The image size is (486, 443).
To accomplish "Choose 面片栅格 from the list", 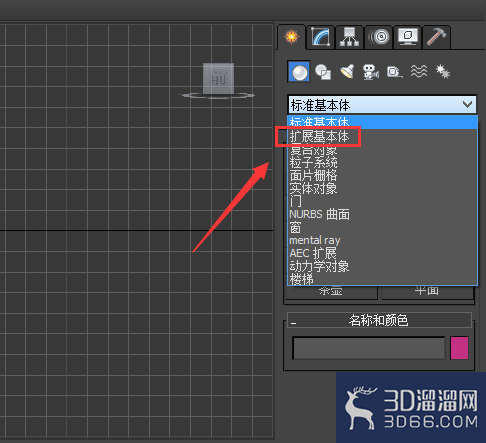I will (382, 175).
